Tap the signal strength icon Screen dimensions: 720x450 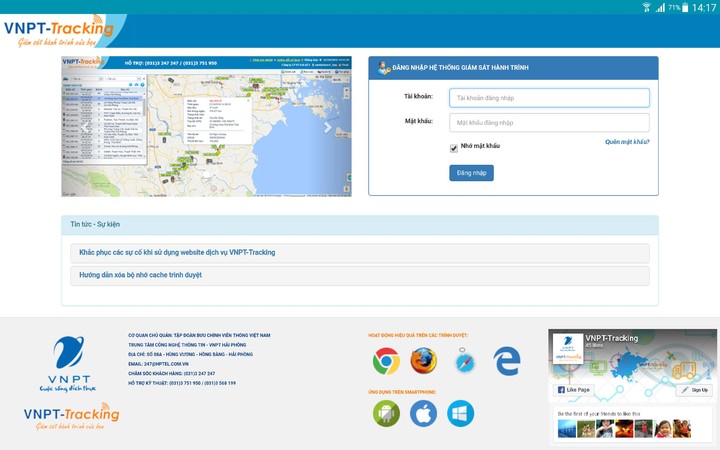pyautogui.click(x=660, y=7)
